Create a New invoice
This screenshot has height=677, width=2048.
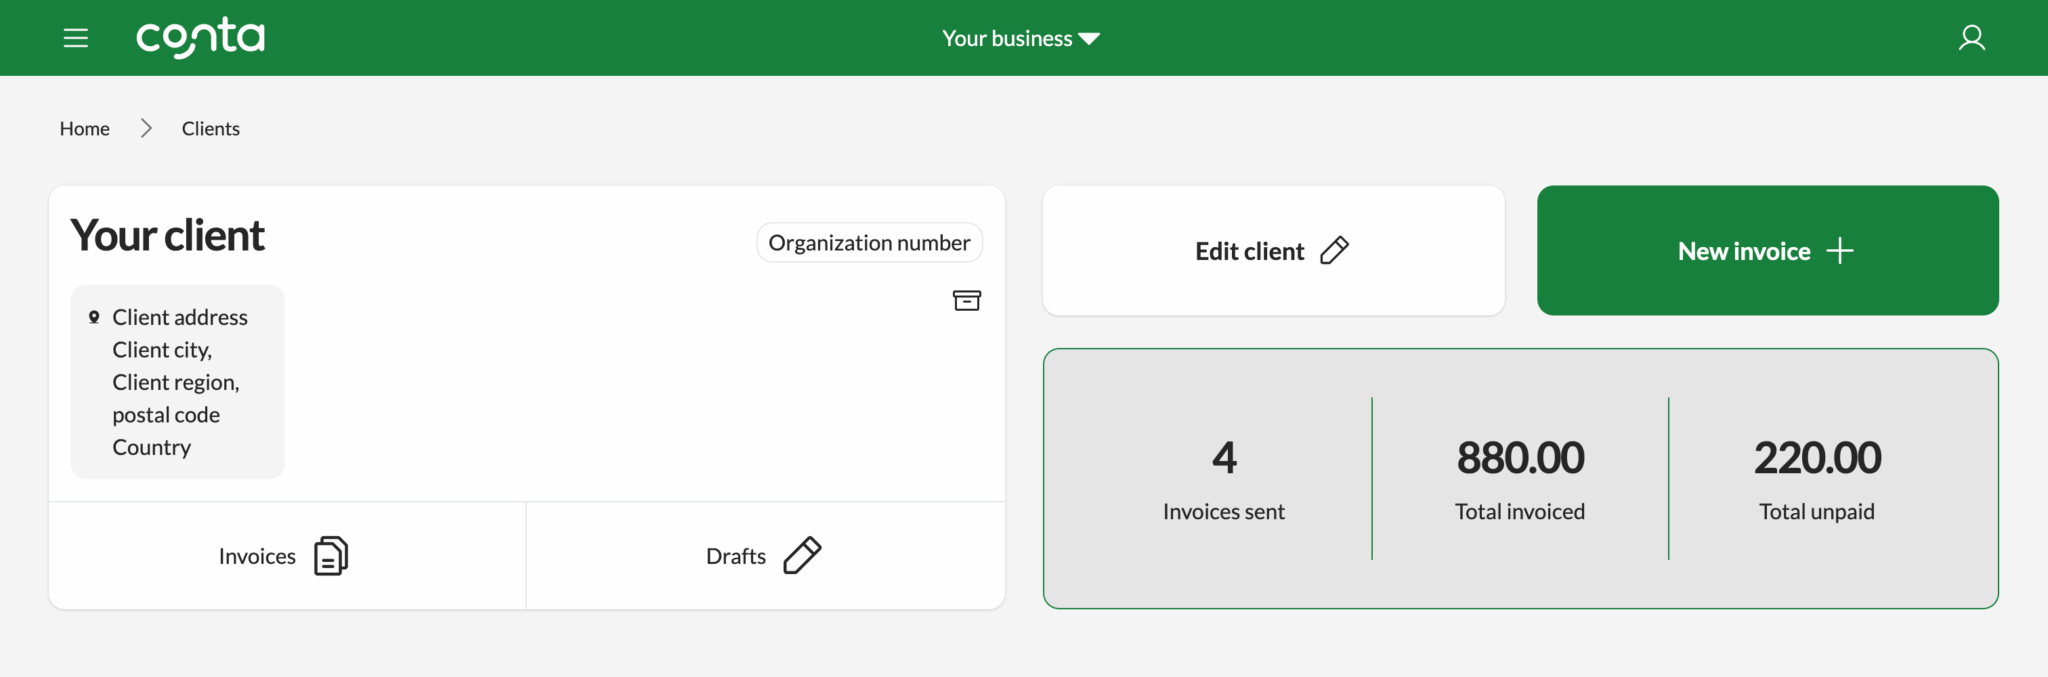pyautogui.click(x=1767, y=250)
